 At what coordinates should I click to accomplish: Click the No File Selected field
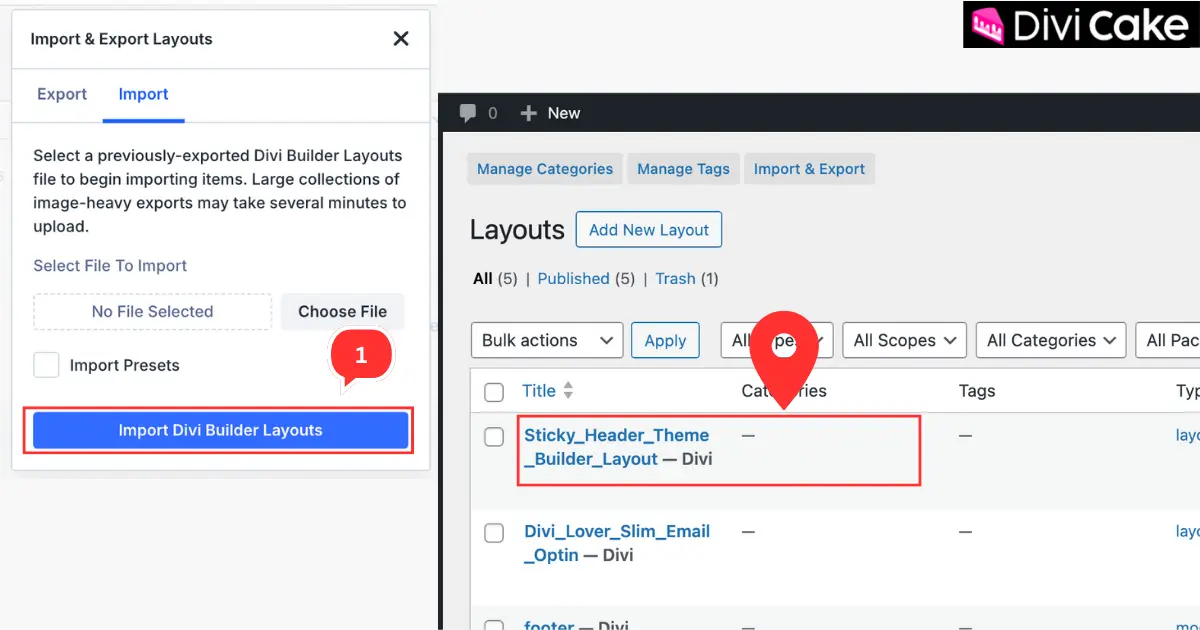click(152, 311)
